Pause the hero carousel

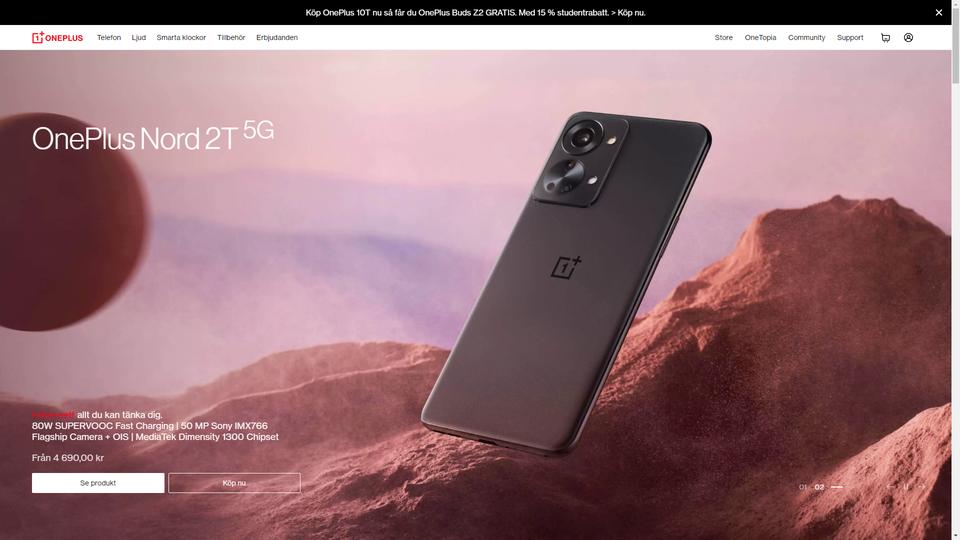click(x=906, y=487)
